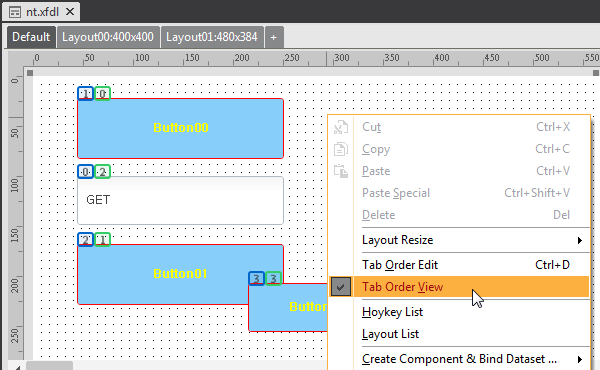Viewport: 600px width, 370px height.
Task: Add a new layout with plus tab
Action: point(274,37)
